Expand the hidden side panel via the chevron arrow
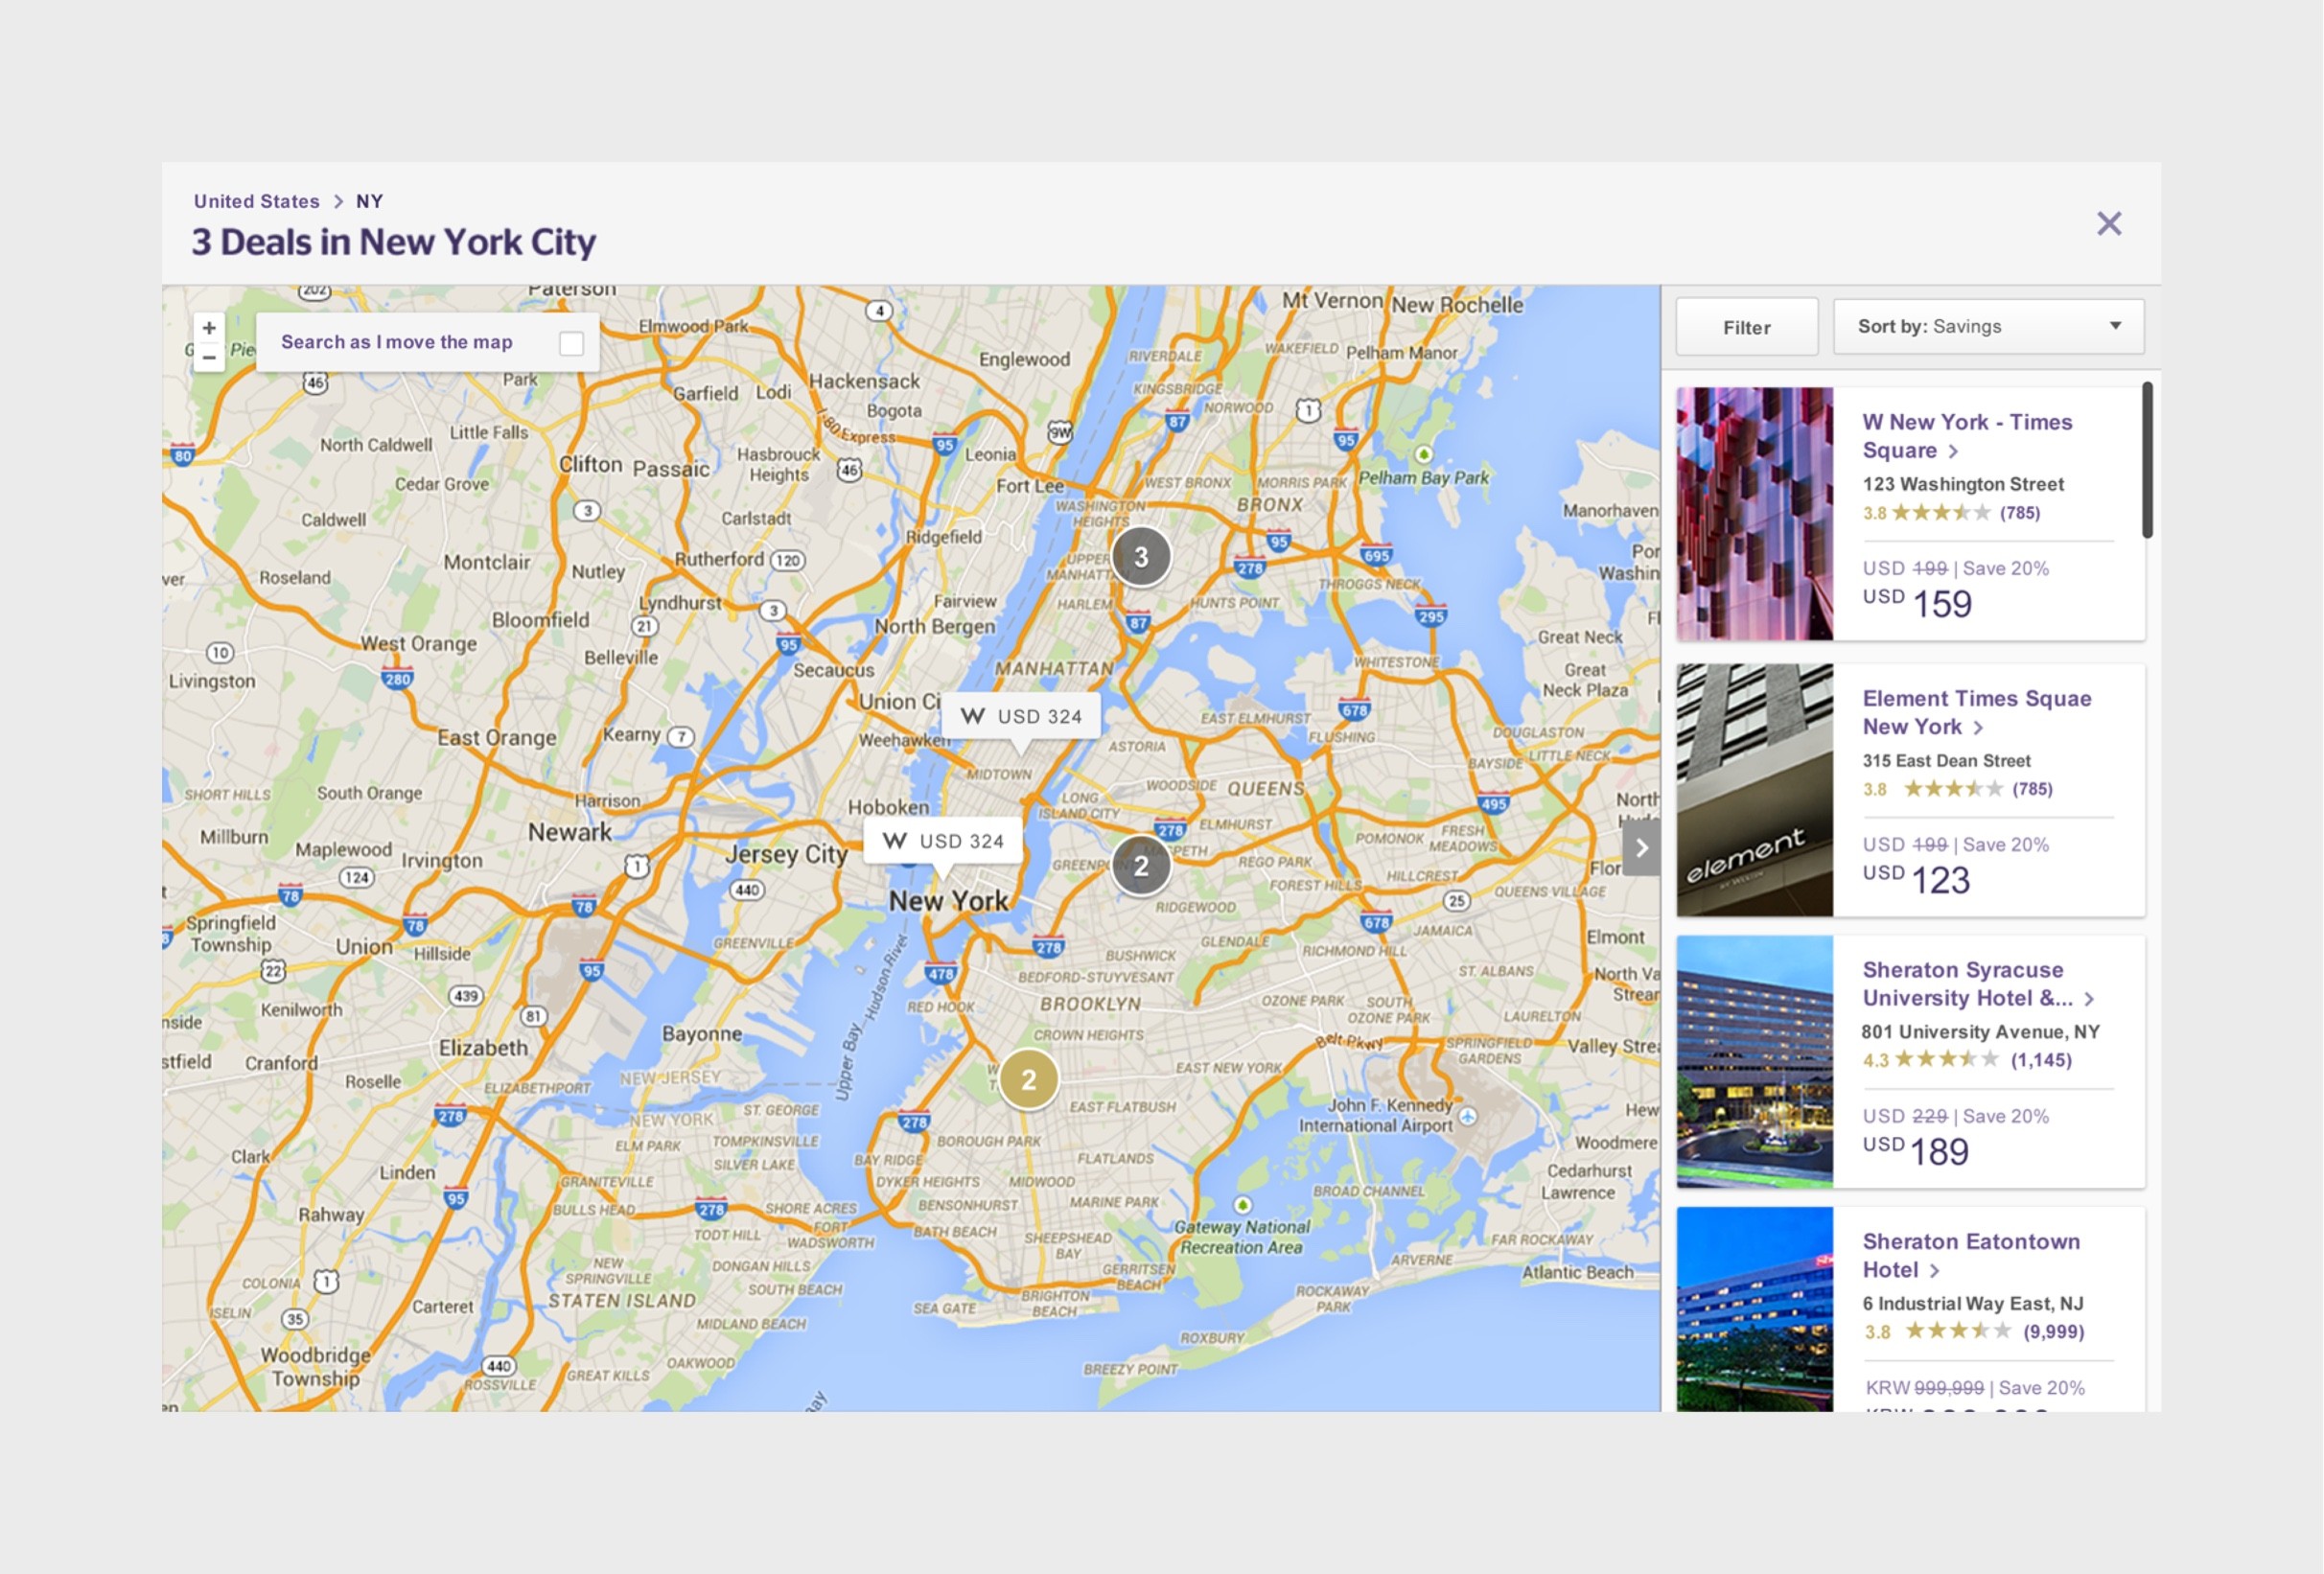Viewport: 2324px width, 1574px height. tap(1641, 847)
